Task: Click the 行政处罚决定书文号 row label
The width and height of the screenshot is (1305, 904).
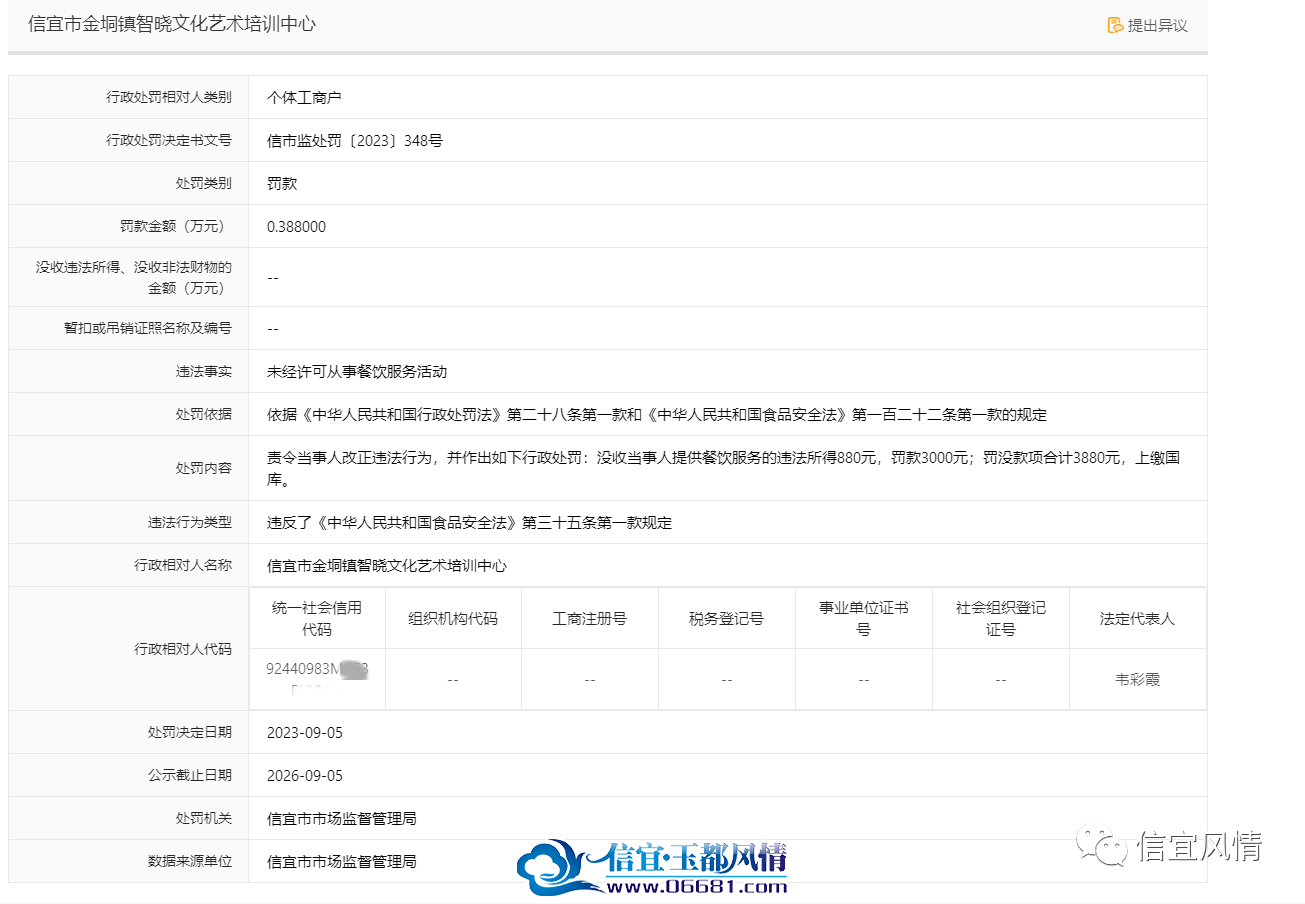Action: coord(169,140)
